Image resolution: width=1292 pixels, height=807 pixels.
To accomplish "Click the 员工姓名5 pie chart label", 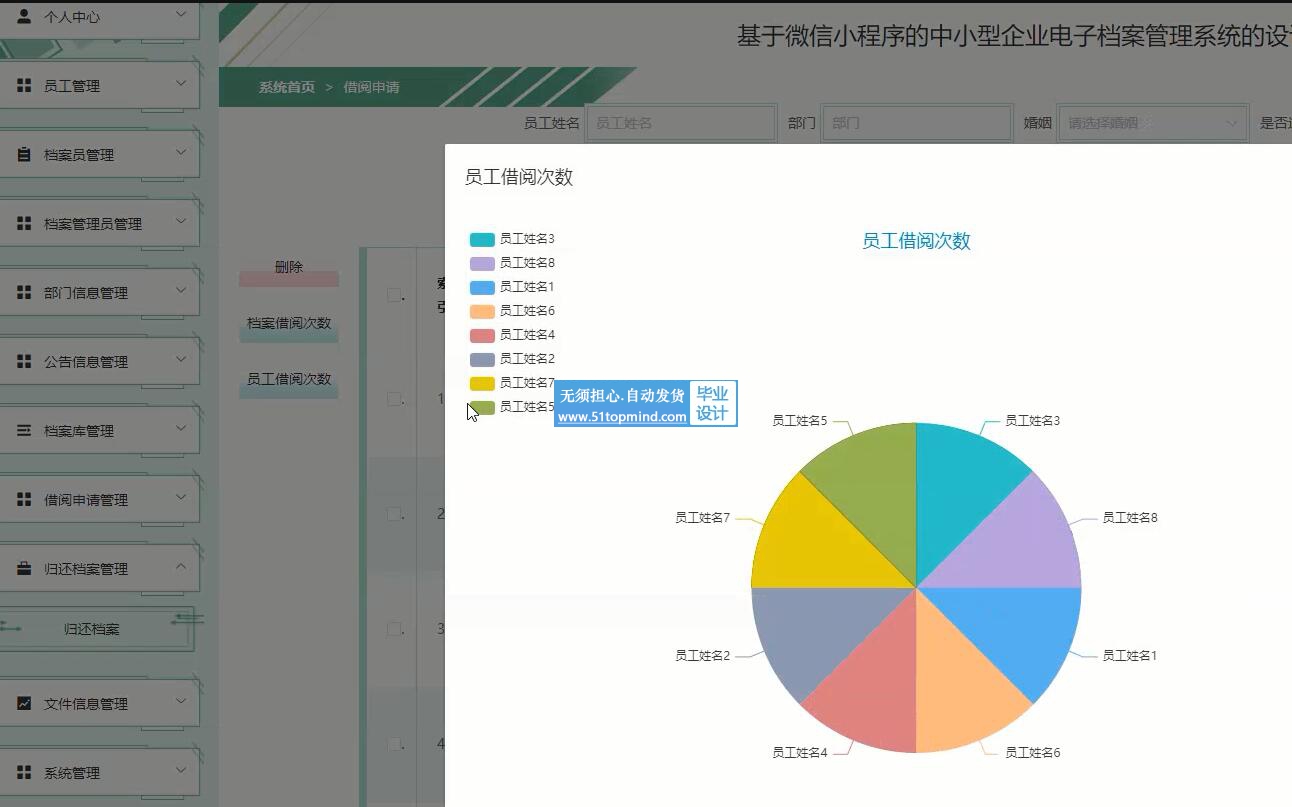I will coord(799,421).
